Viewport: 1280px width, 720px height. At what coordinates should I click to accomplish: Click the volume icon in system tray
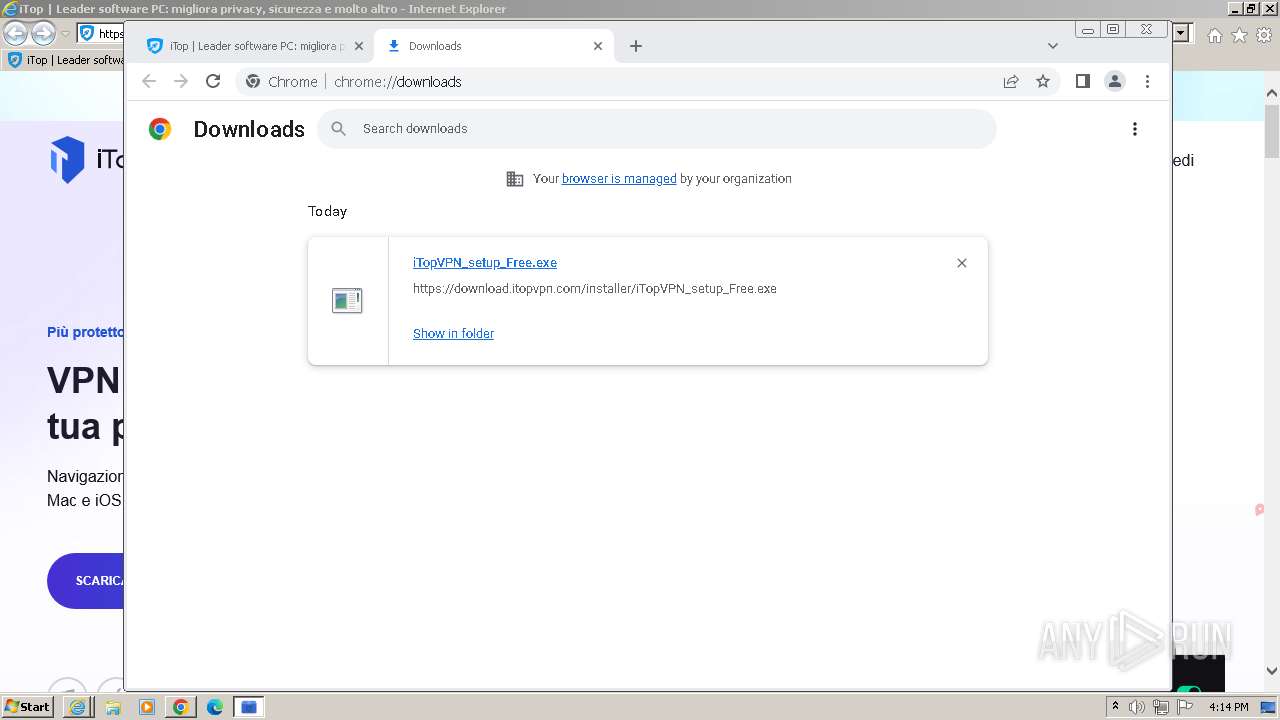tap(1137, 707)
